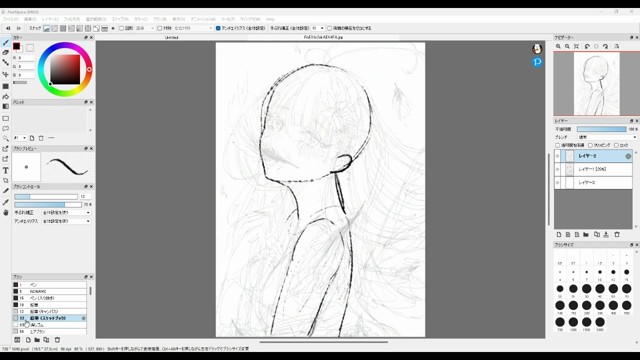Adjust brush size slider in Brush Control
The width and height of the screenshot is (640, 360).
tap(46, 197)
